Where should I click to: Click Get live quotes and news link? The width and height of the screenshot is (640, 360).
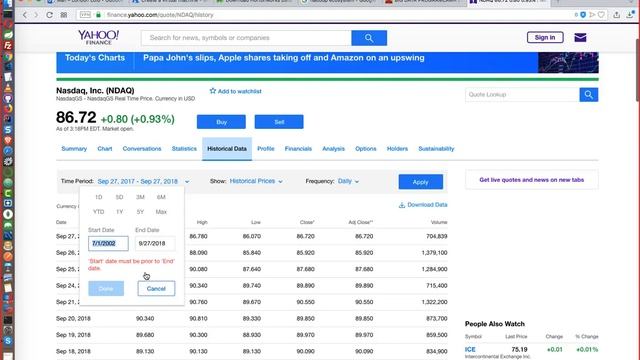531,180
